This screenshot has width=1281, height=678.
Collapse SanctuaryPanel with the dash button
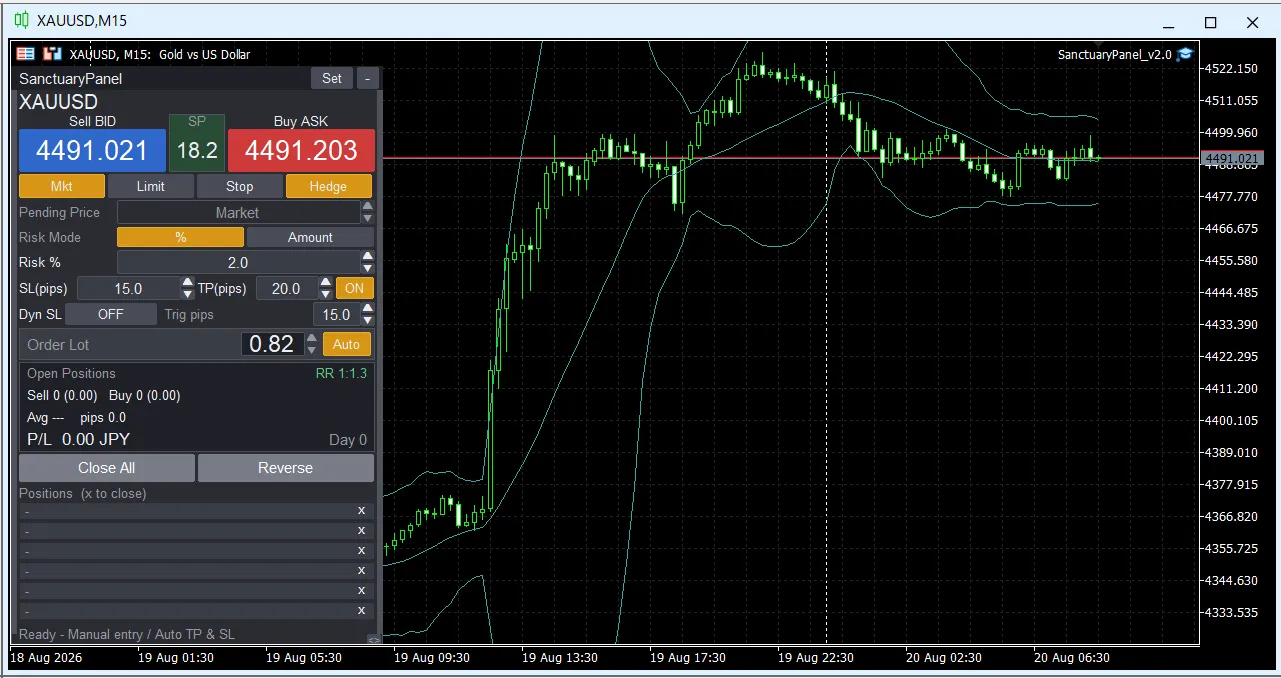(368, 78)
